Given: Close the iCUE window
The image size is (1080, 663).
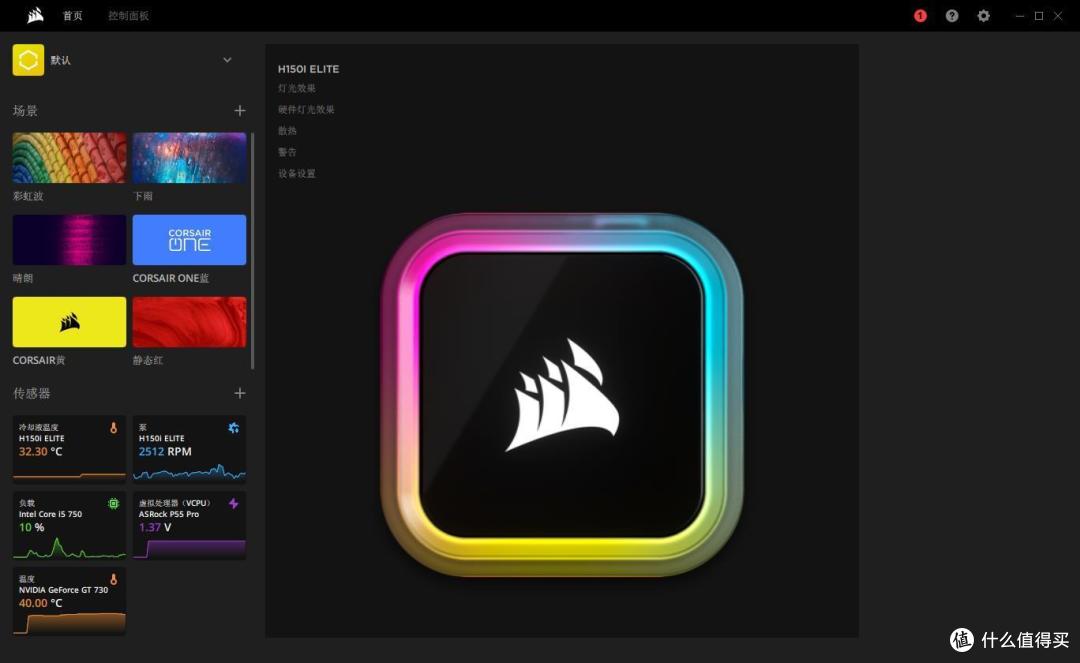Looking at the screenshot, I should [x=1058, y=16].
